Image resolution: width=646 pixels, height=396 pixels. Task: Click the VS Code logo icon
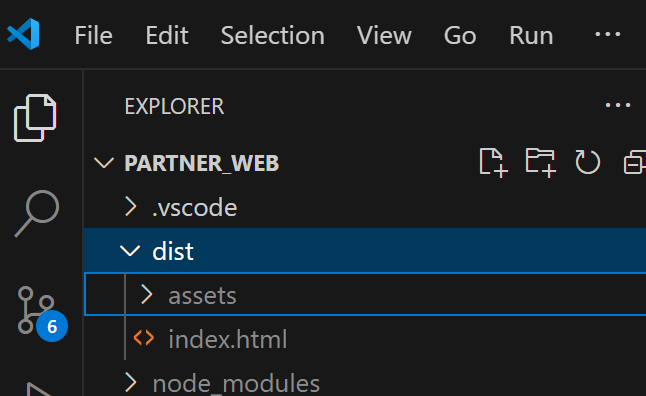(x=23, y=34)
